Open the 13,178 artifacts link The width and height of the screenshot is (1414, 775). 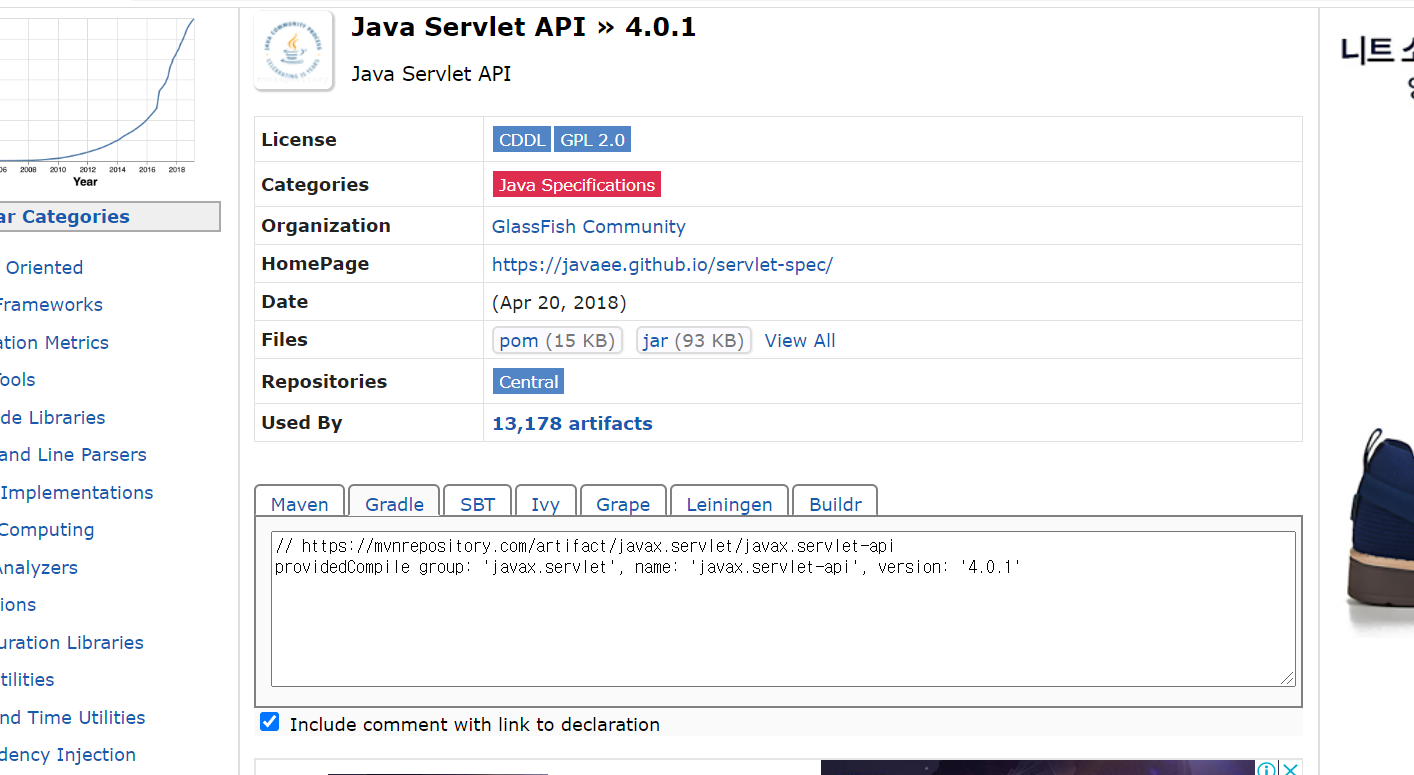[x=572, y=424]
